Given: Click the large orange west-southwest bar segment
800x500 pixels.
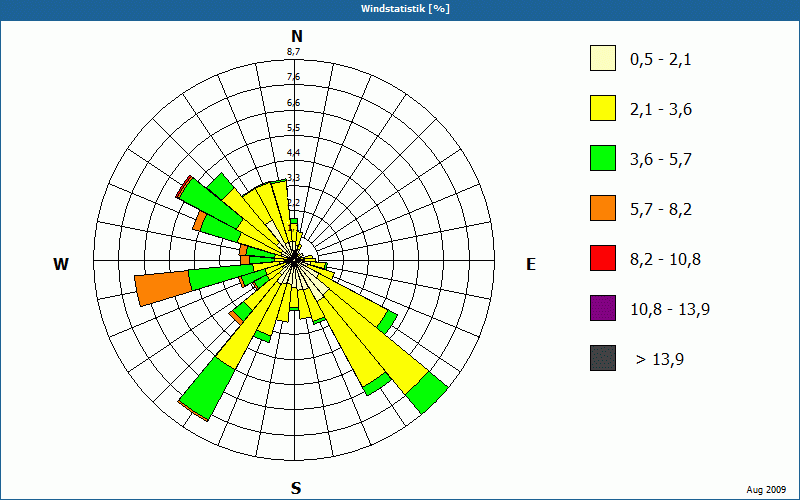Looking at the screenshot, I should [163, 288].
